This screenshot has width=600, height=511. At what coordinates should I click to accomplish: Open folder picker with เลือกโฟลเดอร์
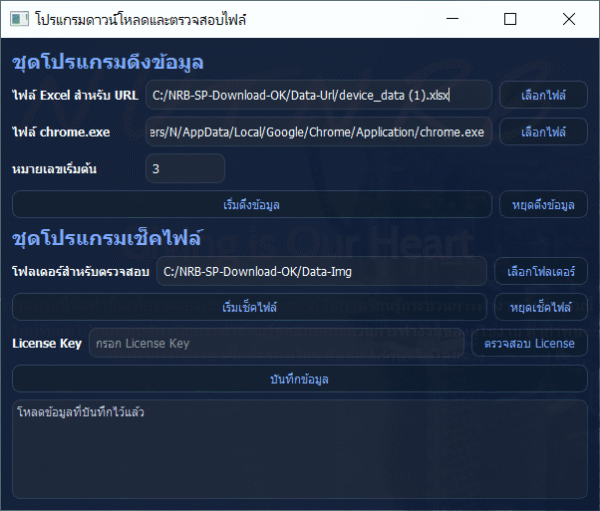click(x=541, y=271)
